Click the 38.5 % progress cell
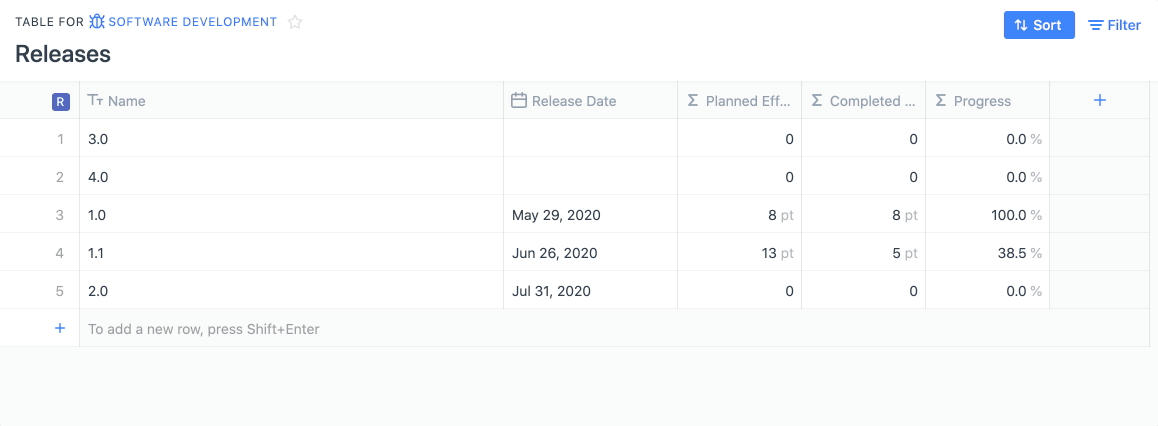This screenshot has height=426, width=1158. (x=987, y=252)
